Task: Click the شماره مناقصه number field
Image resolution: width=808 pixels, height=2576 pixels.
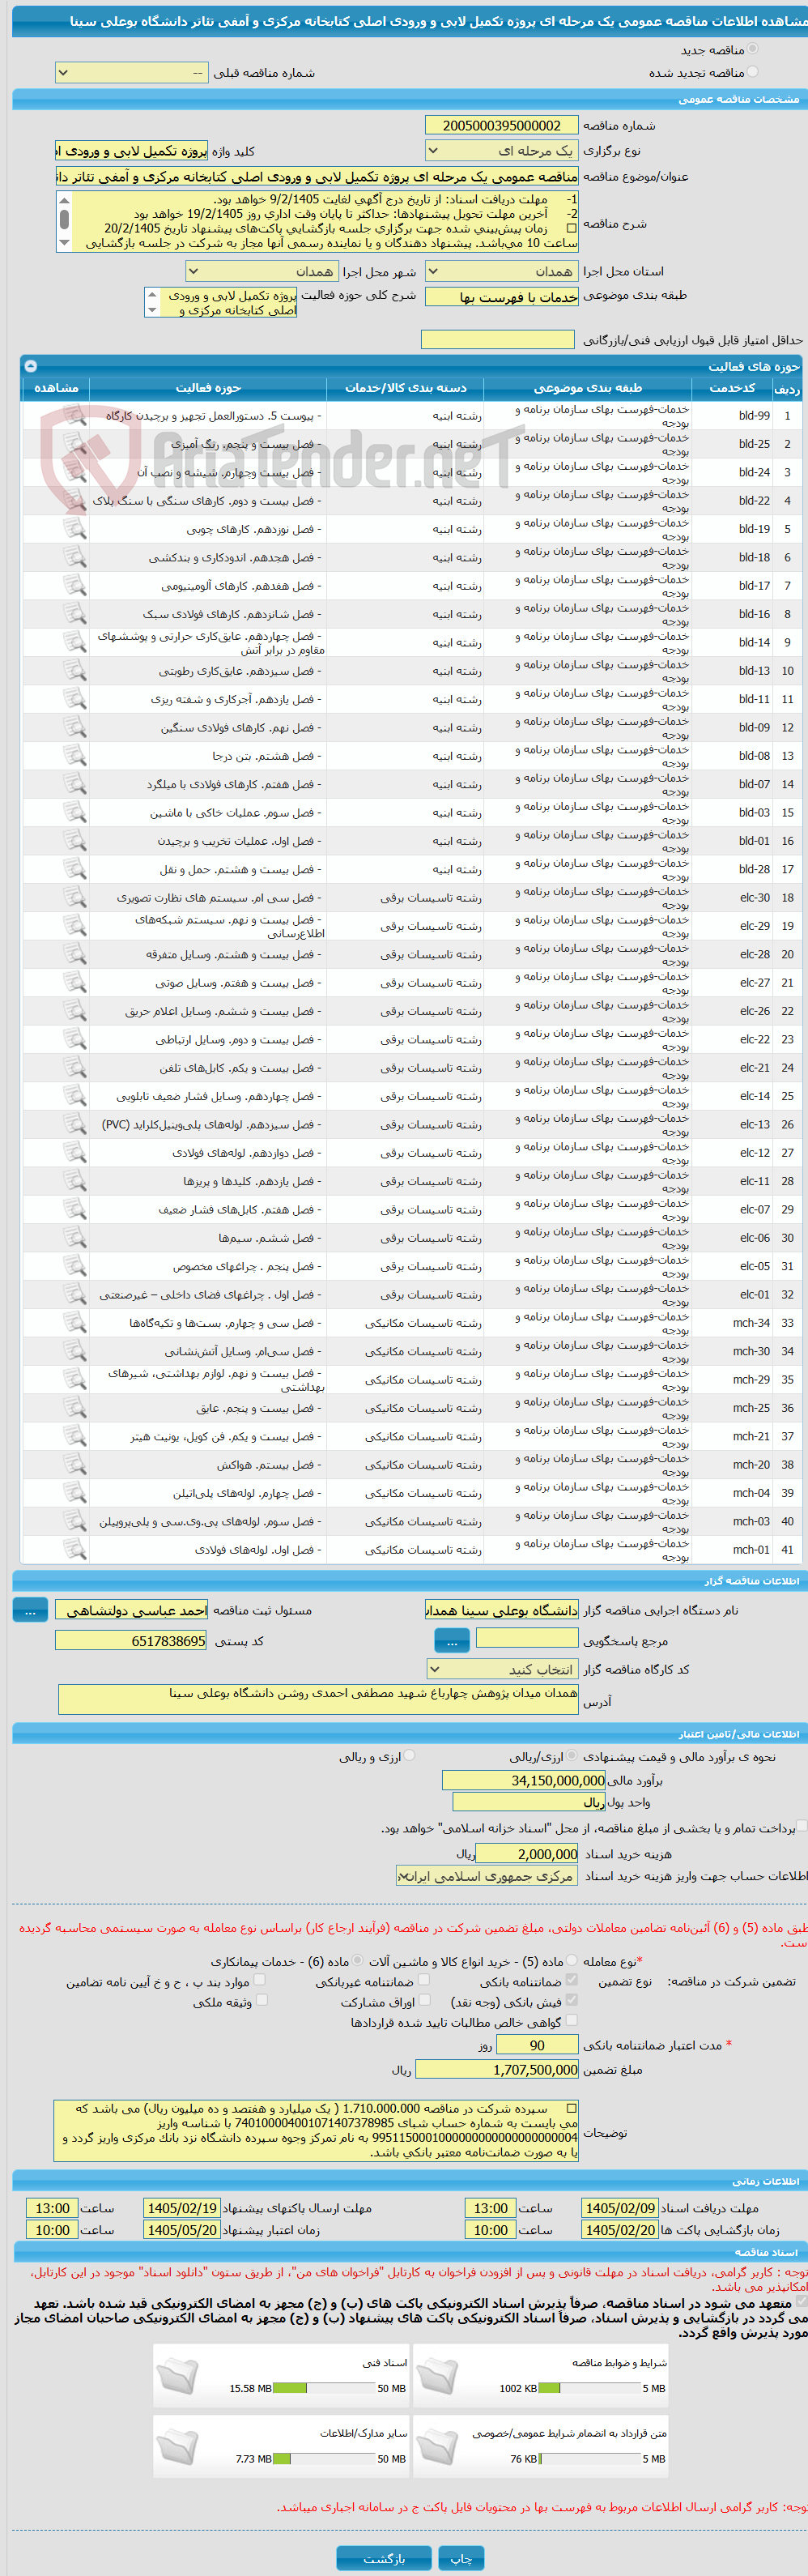Action: (502, 125)
